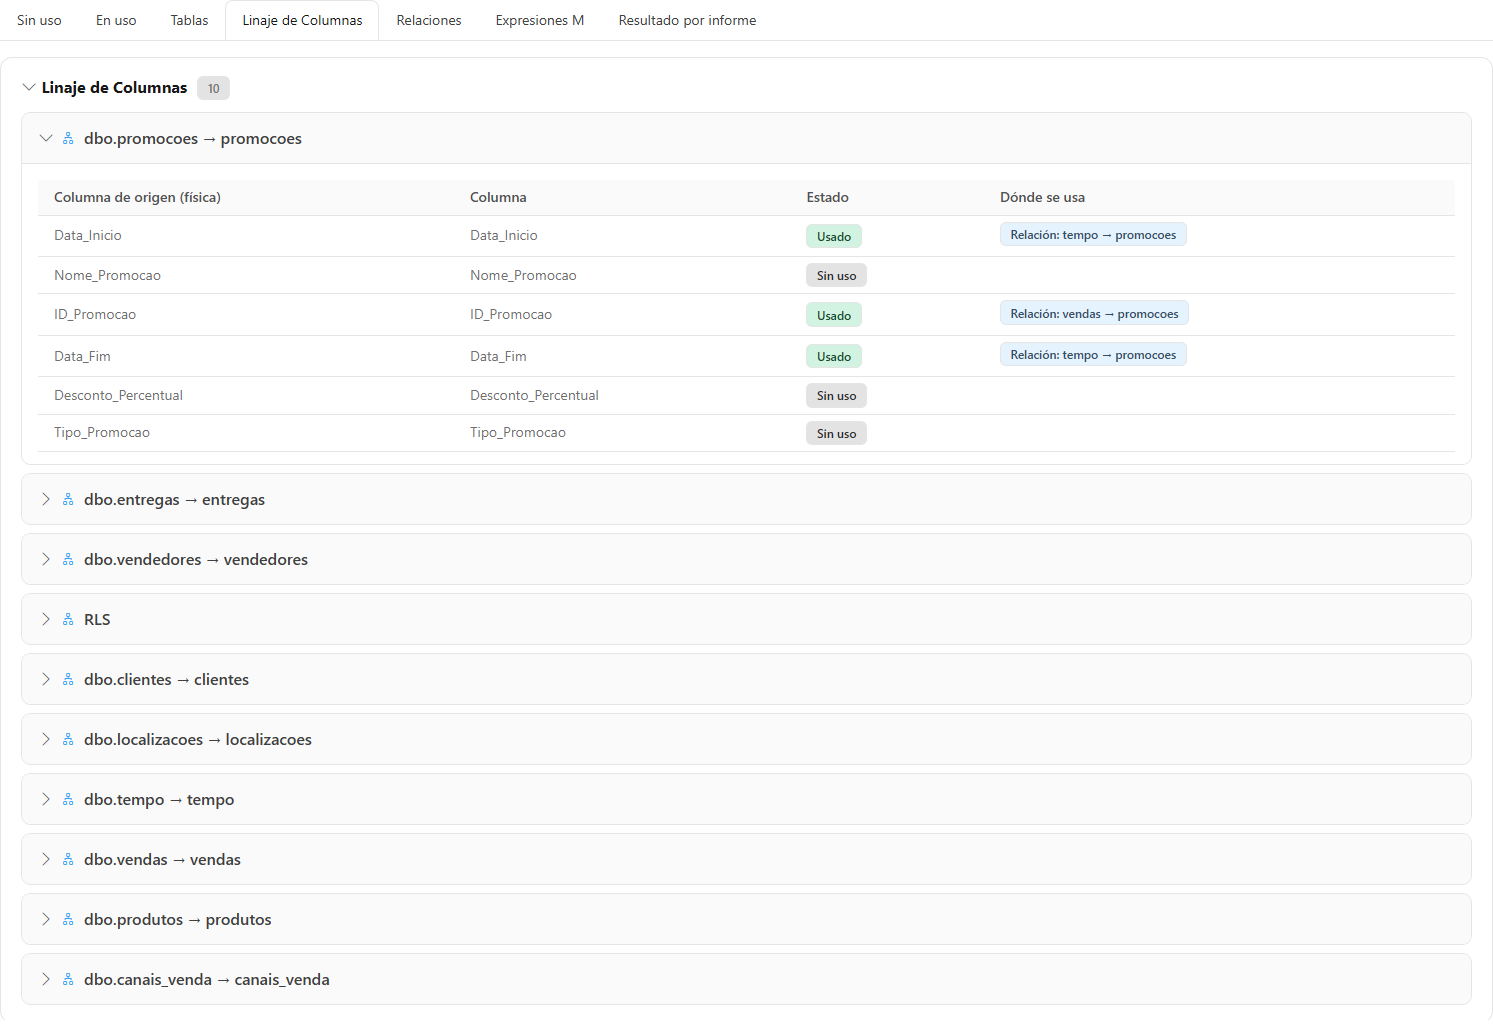
Task: Expand the dbo.tempo → tempo chevron
Action: click(x=46, y=799)
